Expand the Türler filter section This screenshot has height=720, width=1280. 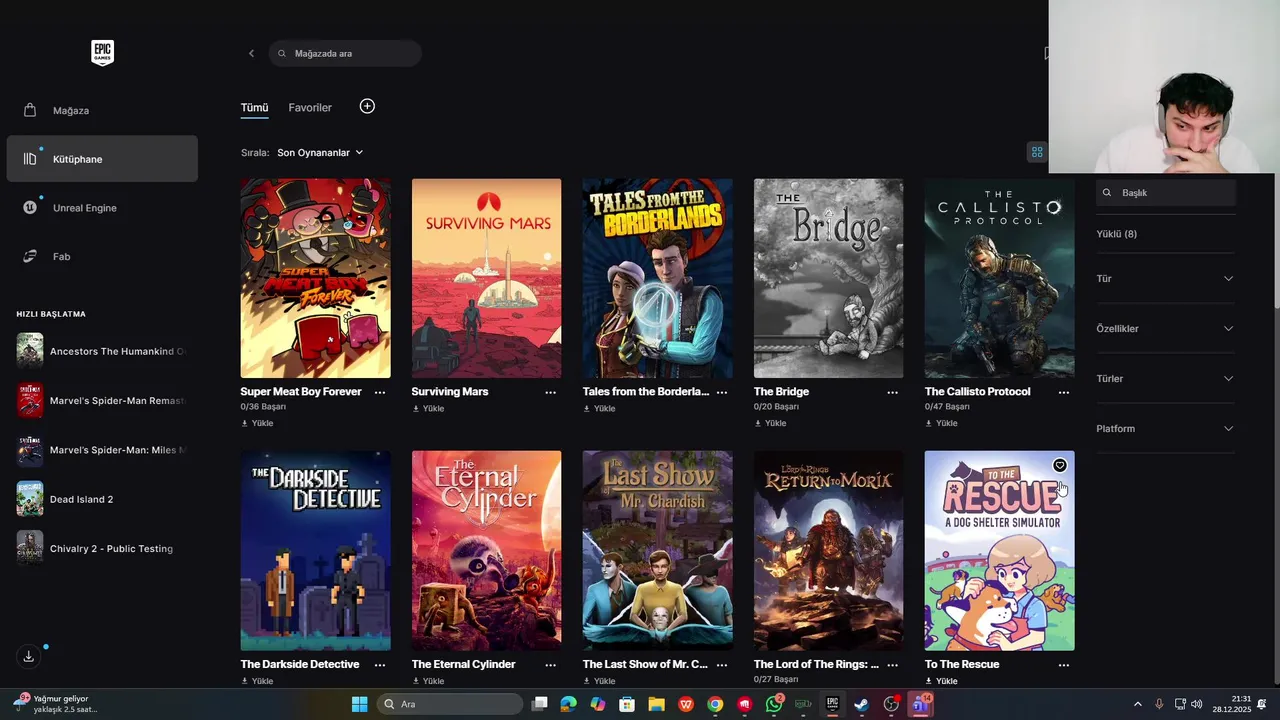pos(1166,379)
